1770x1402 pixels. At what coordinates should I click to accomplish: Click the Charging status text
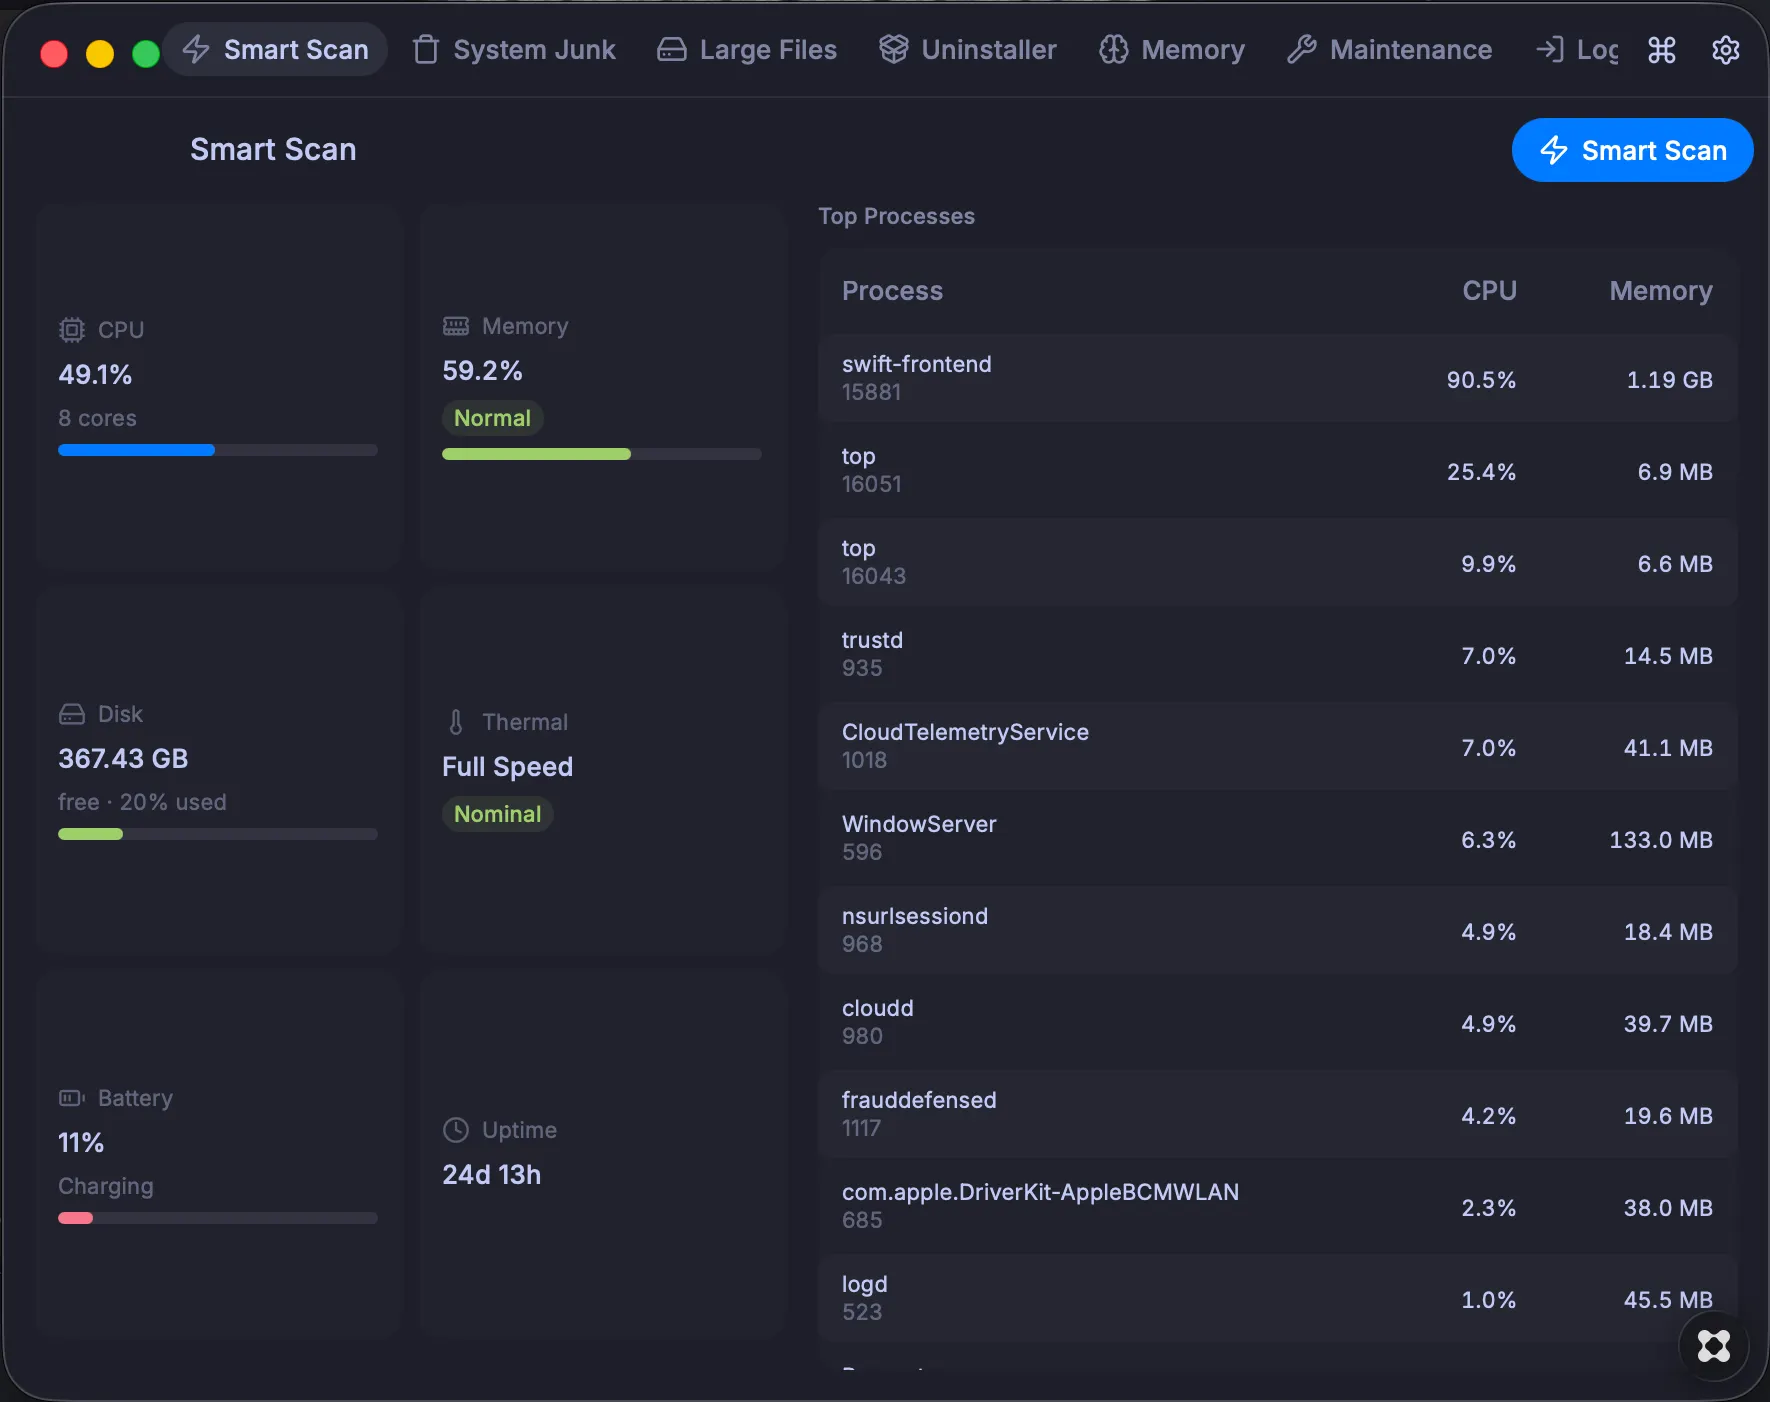coord(105,1187)
